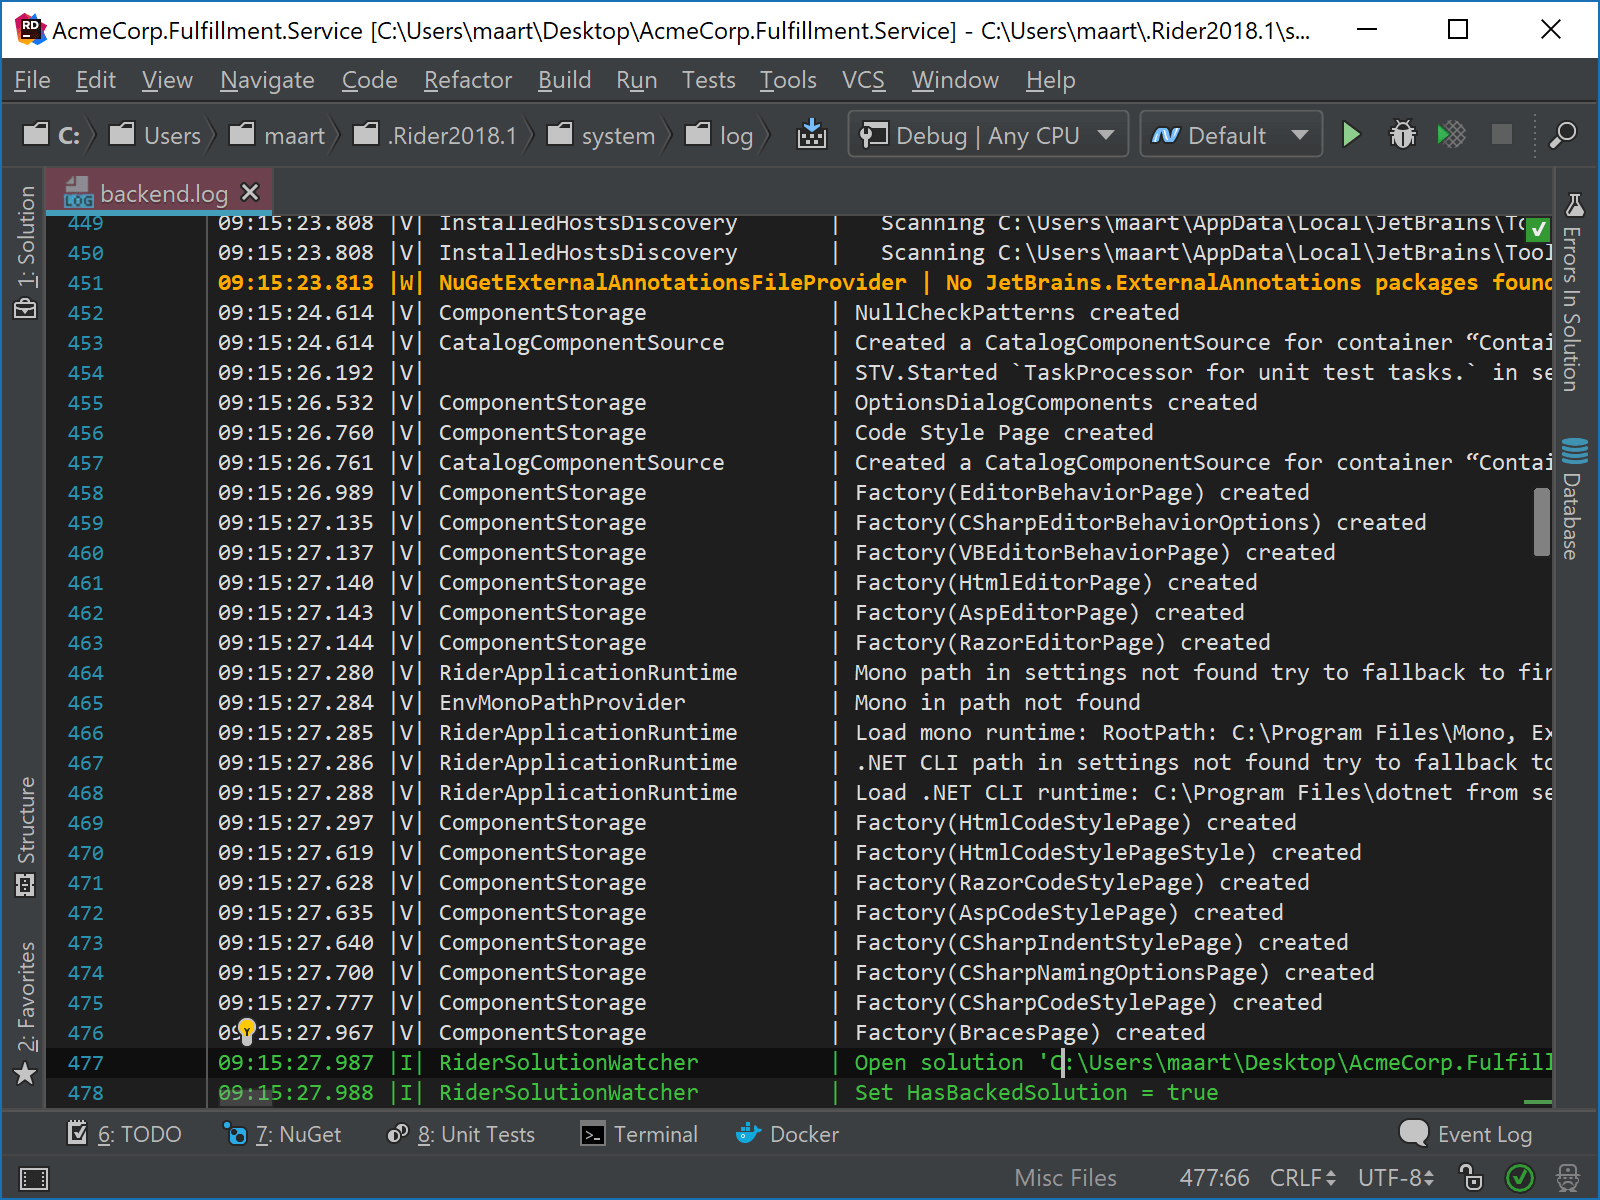Click line number 451 in the gutter

click(x=85, y=283)
